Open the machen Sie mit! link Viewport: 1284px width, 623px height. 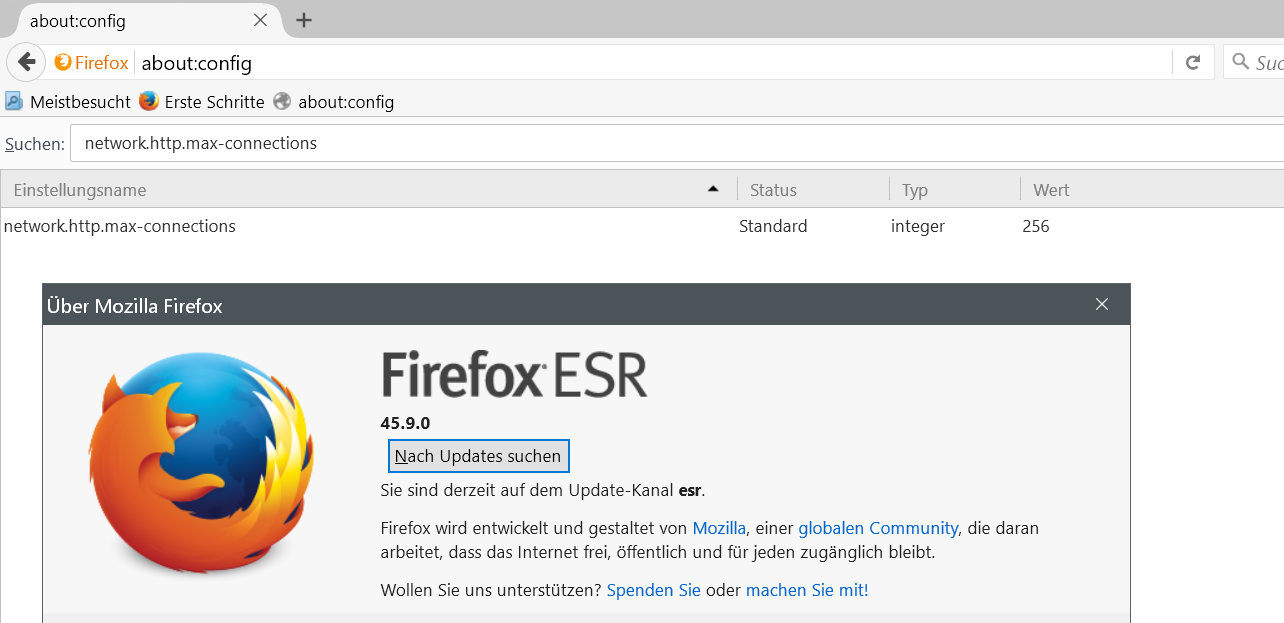tap(807, 590)
